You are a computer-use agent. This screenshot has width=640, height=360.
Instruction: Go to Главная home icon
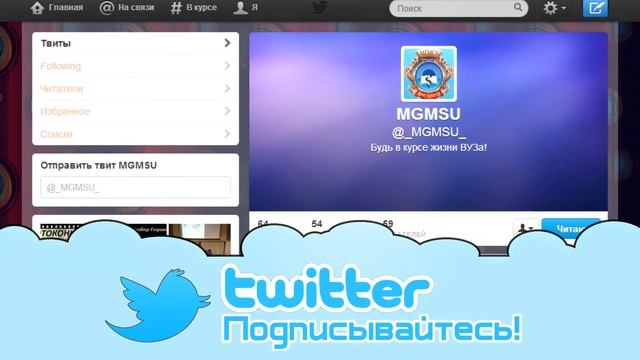[37, 8]
